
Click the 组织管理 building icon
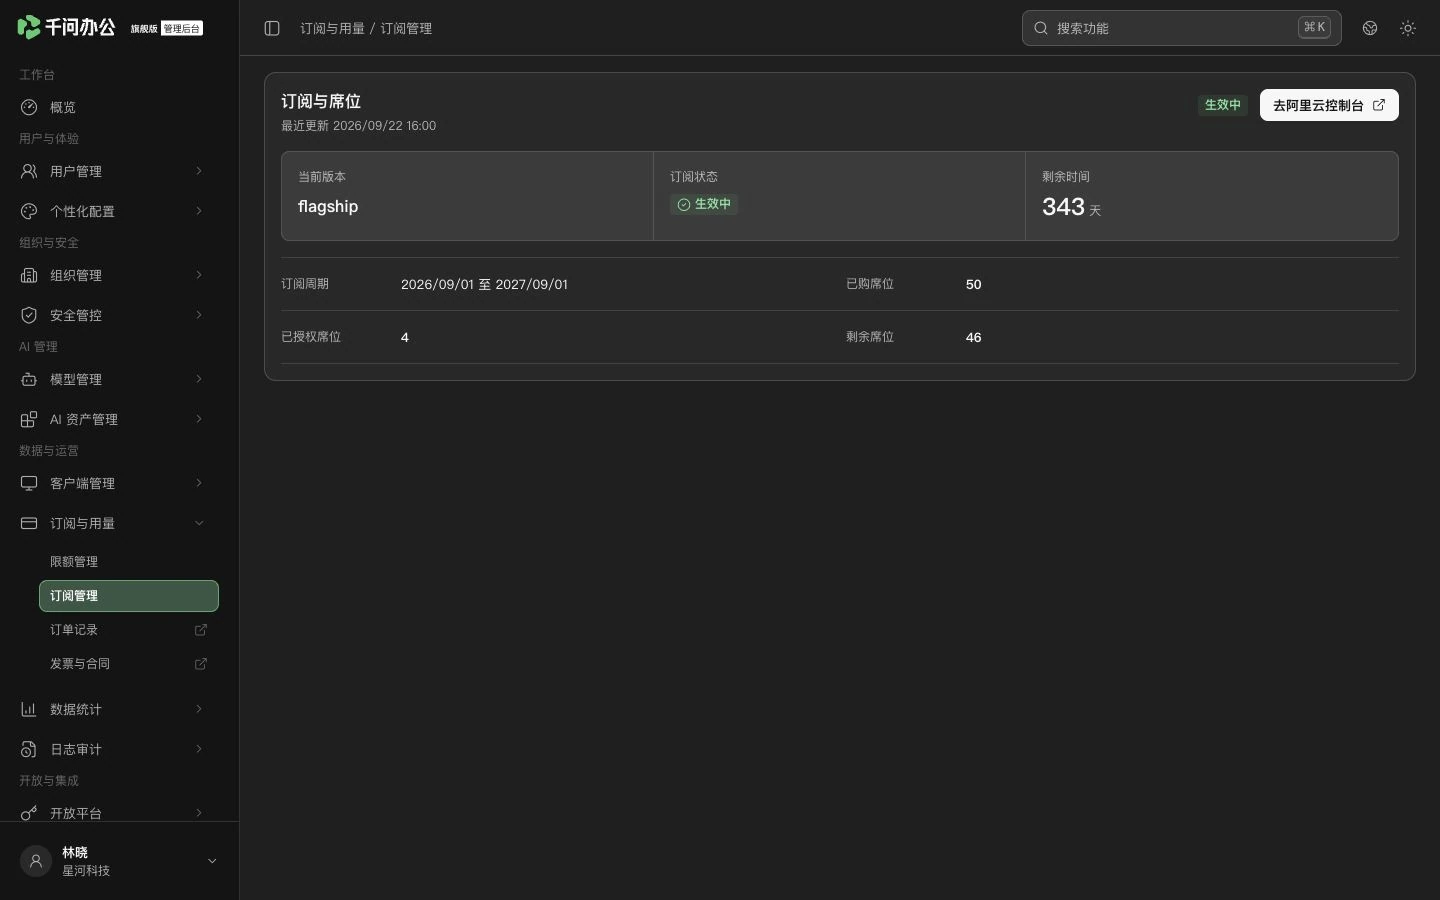click(29, 275)
